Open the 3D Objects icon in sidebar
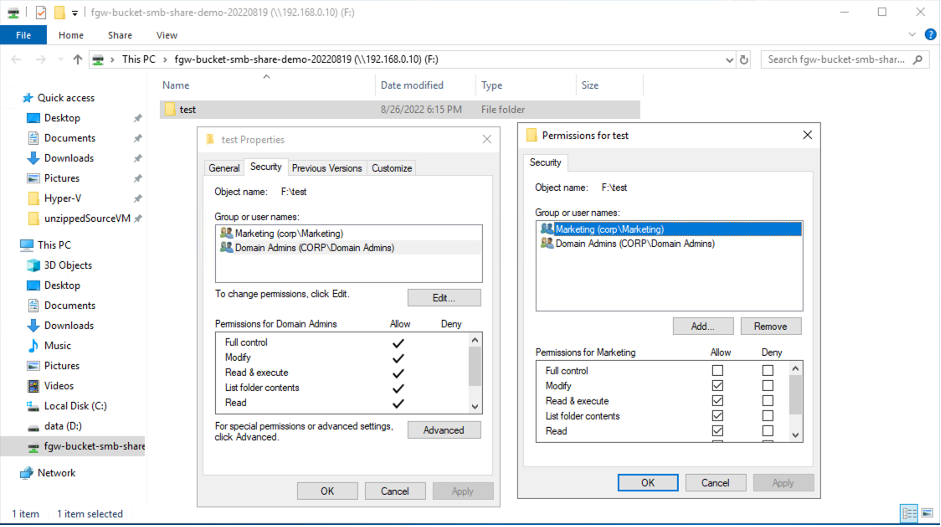 point(34,265)
